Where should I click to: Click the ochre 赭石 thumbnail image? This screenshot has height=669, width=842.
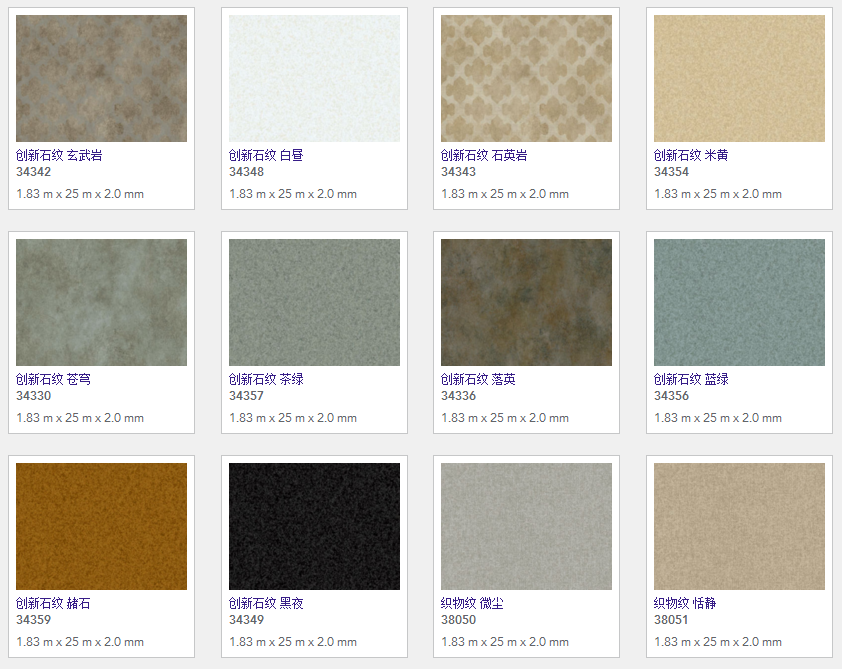point(101,526)
